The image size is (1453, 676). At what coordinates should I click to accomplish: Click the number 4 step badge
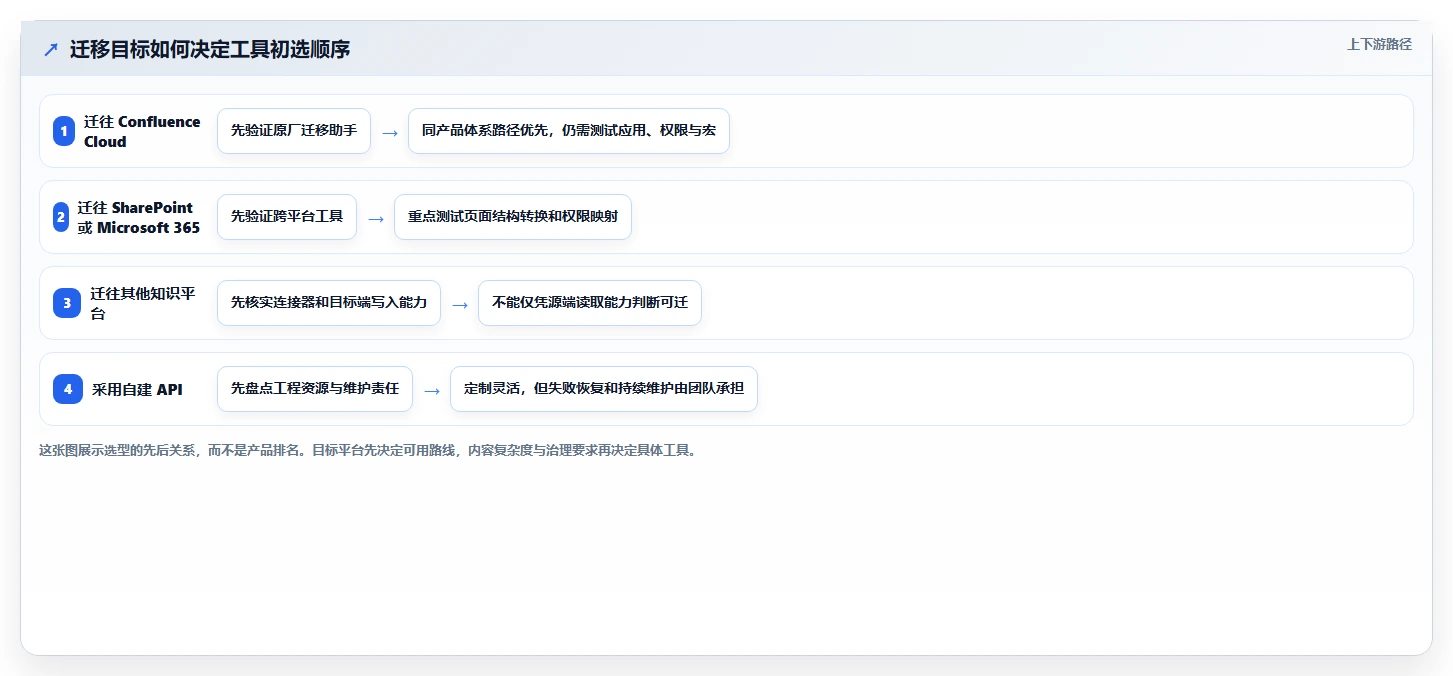pyautogui.click(x=68, y=389)
